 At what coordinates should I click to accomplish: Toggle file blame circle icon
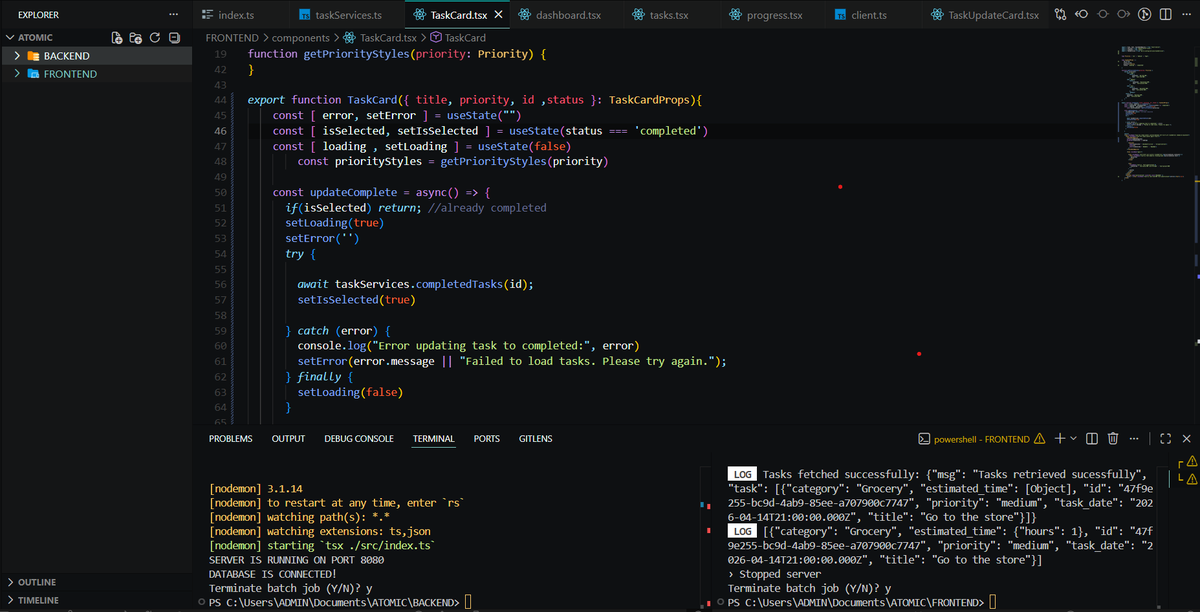click(x=1144, y=15)
